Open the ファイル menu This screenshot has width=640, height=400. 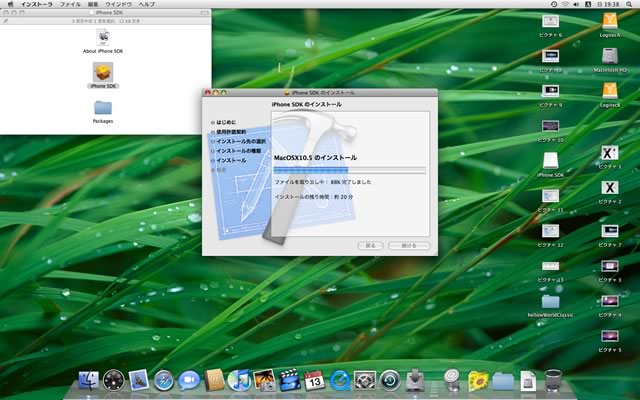pyautogui.click(x=70, y=4)
